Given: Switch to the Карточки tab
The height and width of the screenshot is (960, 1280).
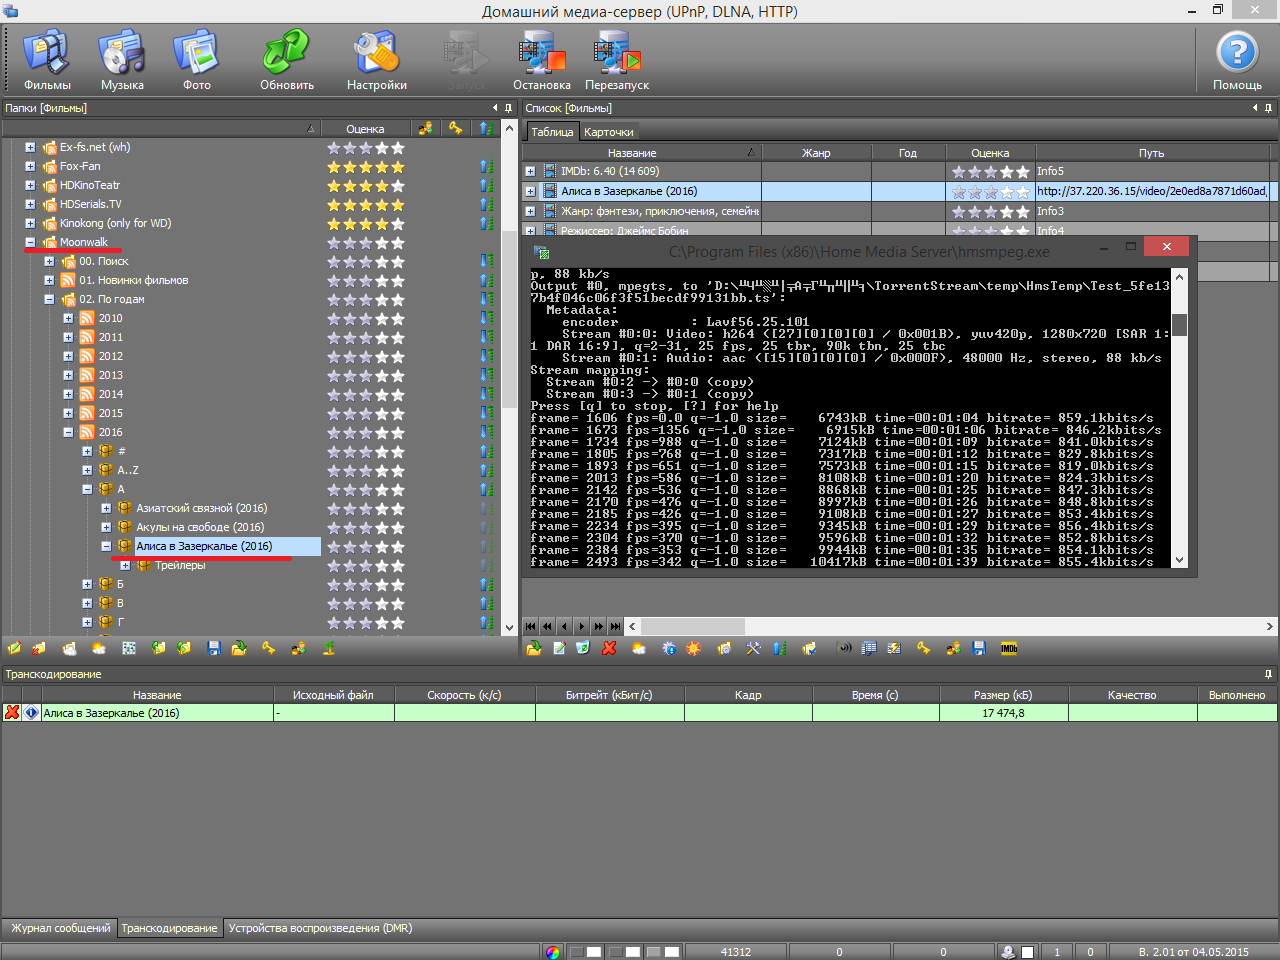Looking at the screenshot, I should click(x=608, y=132).
